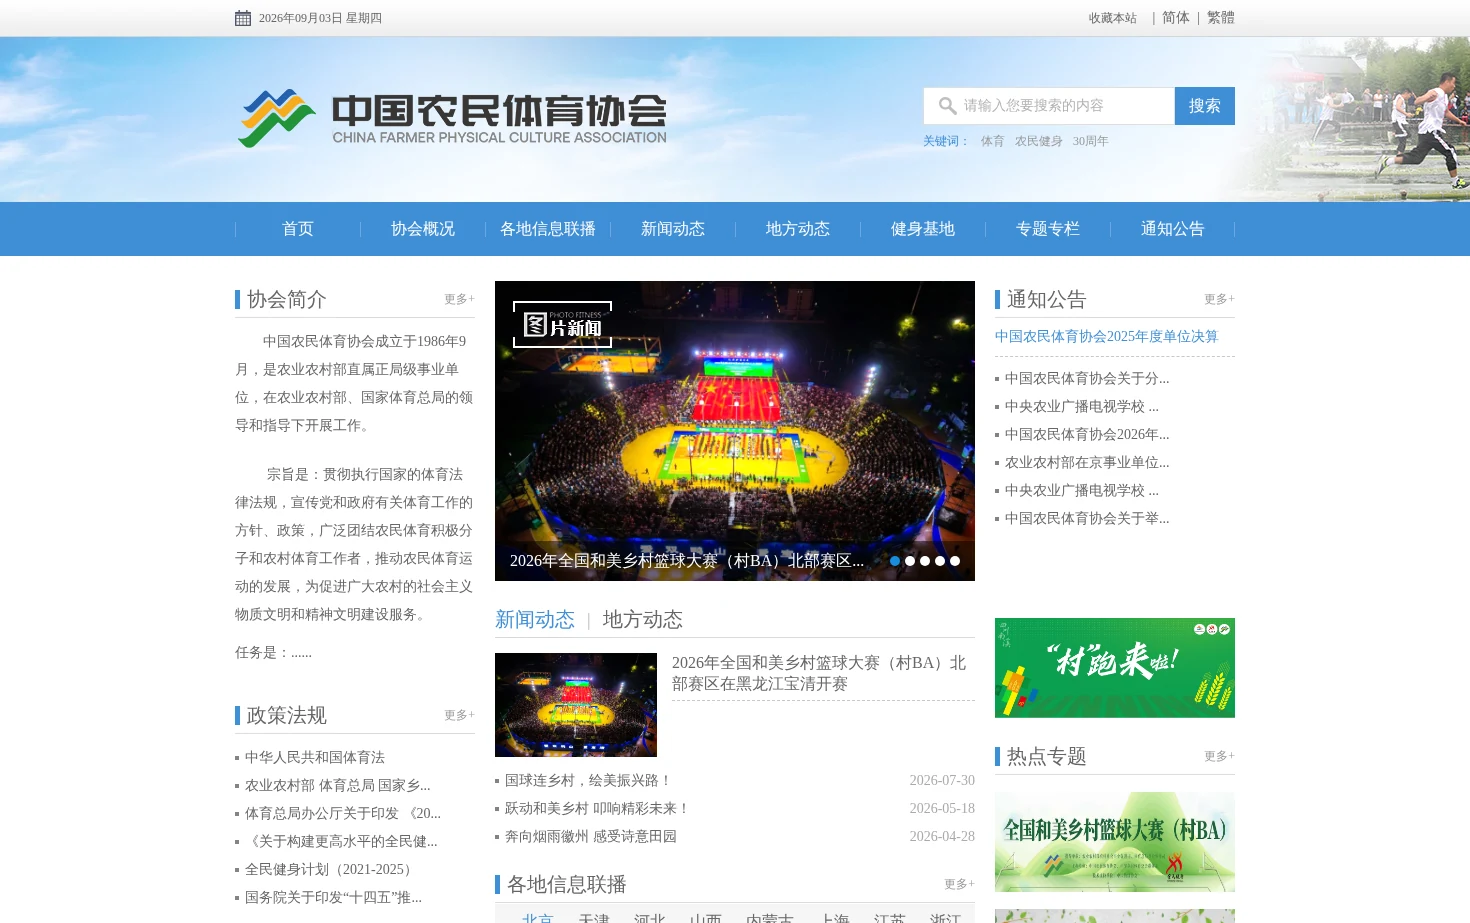Open 全民健身计划（2021-2025） link
This screenshot has width=1470, height=923.
[332, 869]
